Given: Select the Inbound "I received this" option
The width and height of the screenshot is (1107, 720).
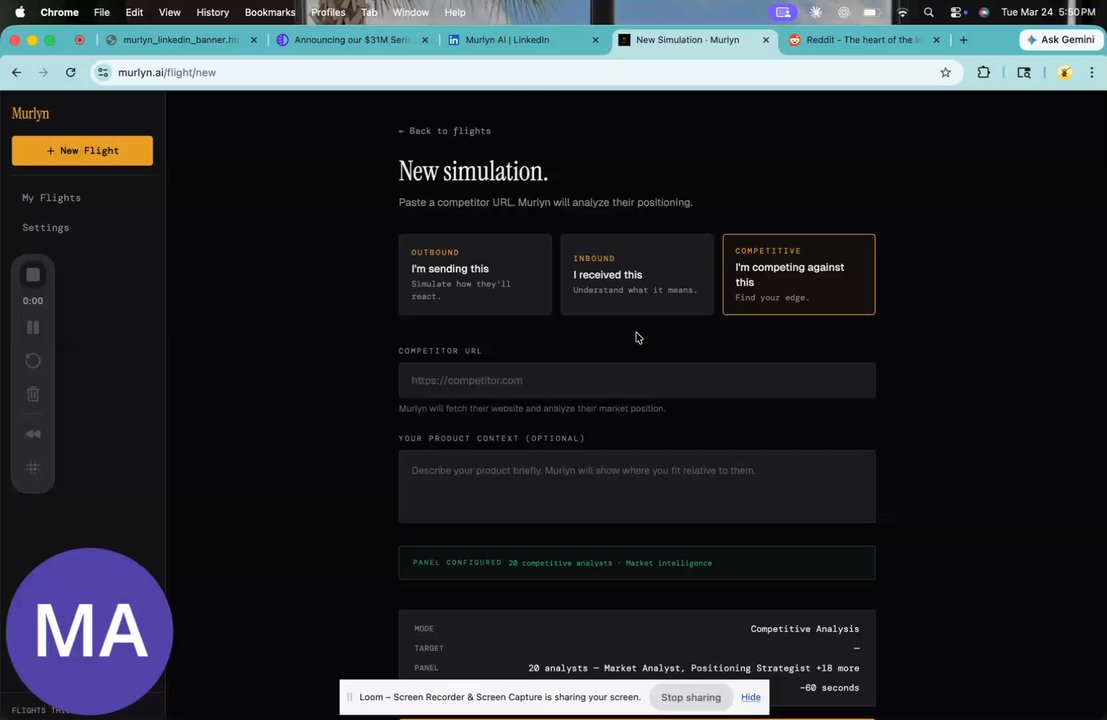Looking at the screenshot, I should (x=637, y=275).
